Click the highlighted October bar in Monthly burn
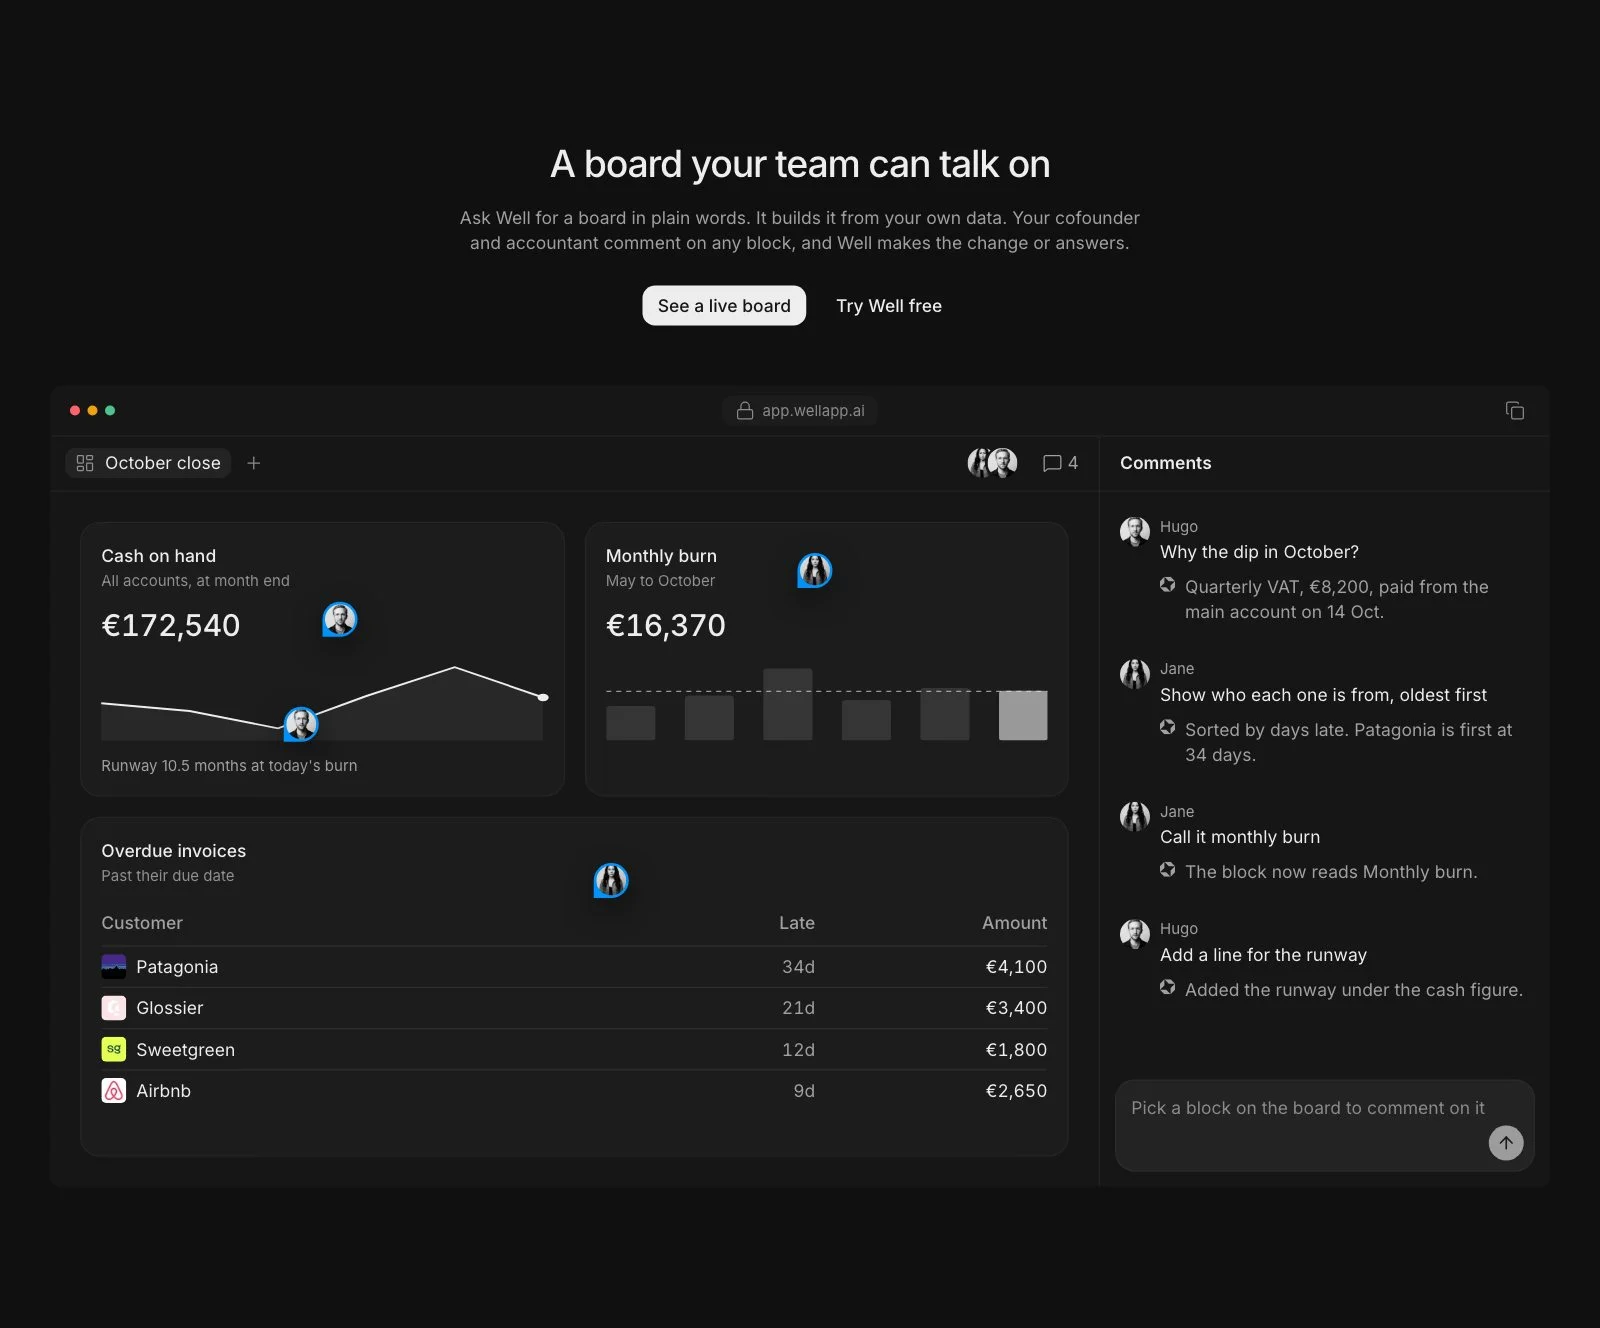This screenshot has height=1328, width=1600. pyautogui.click(x=1023, y=715)
